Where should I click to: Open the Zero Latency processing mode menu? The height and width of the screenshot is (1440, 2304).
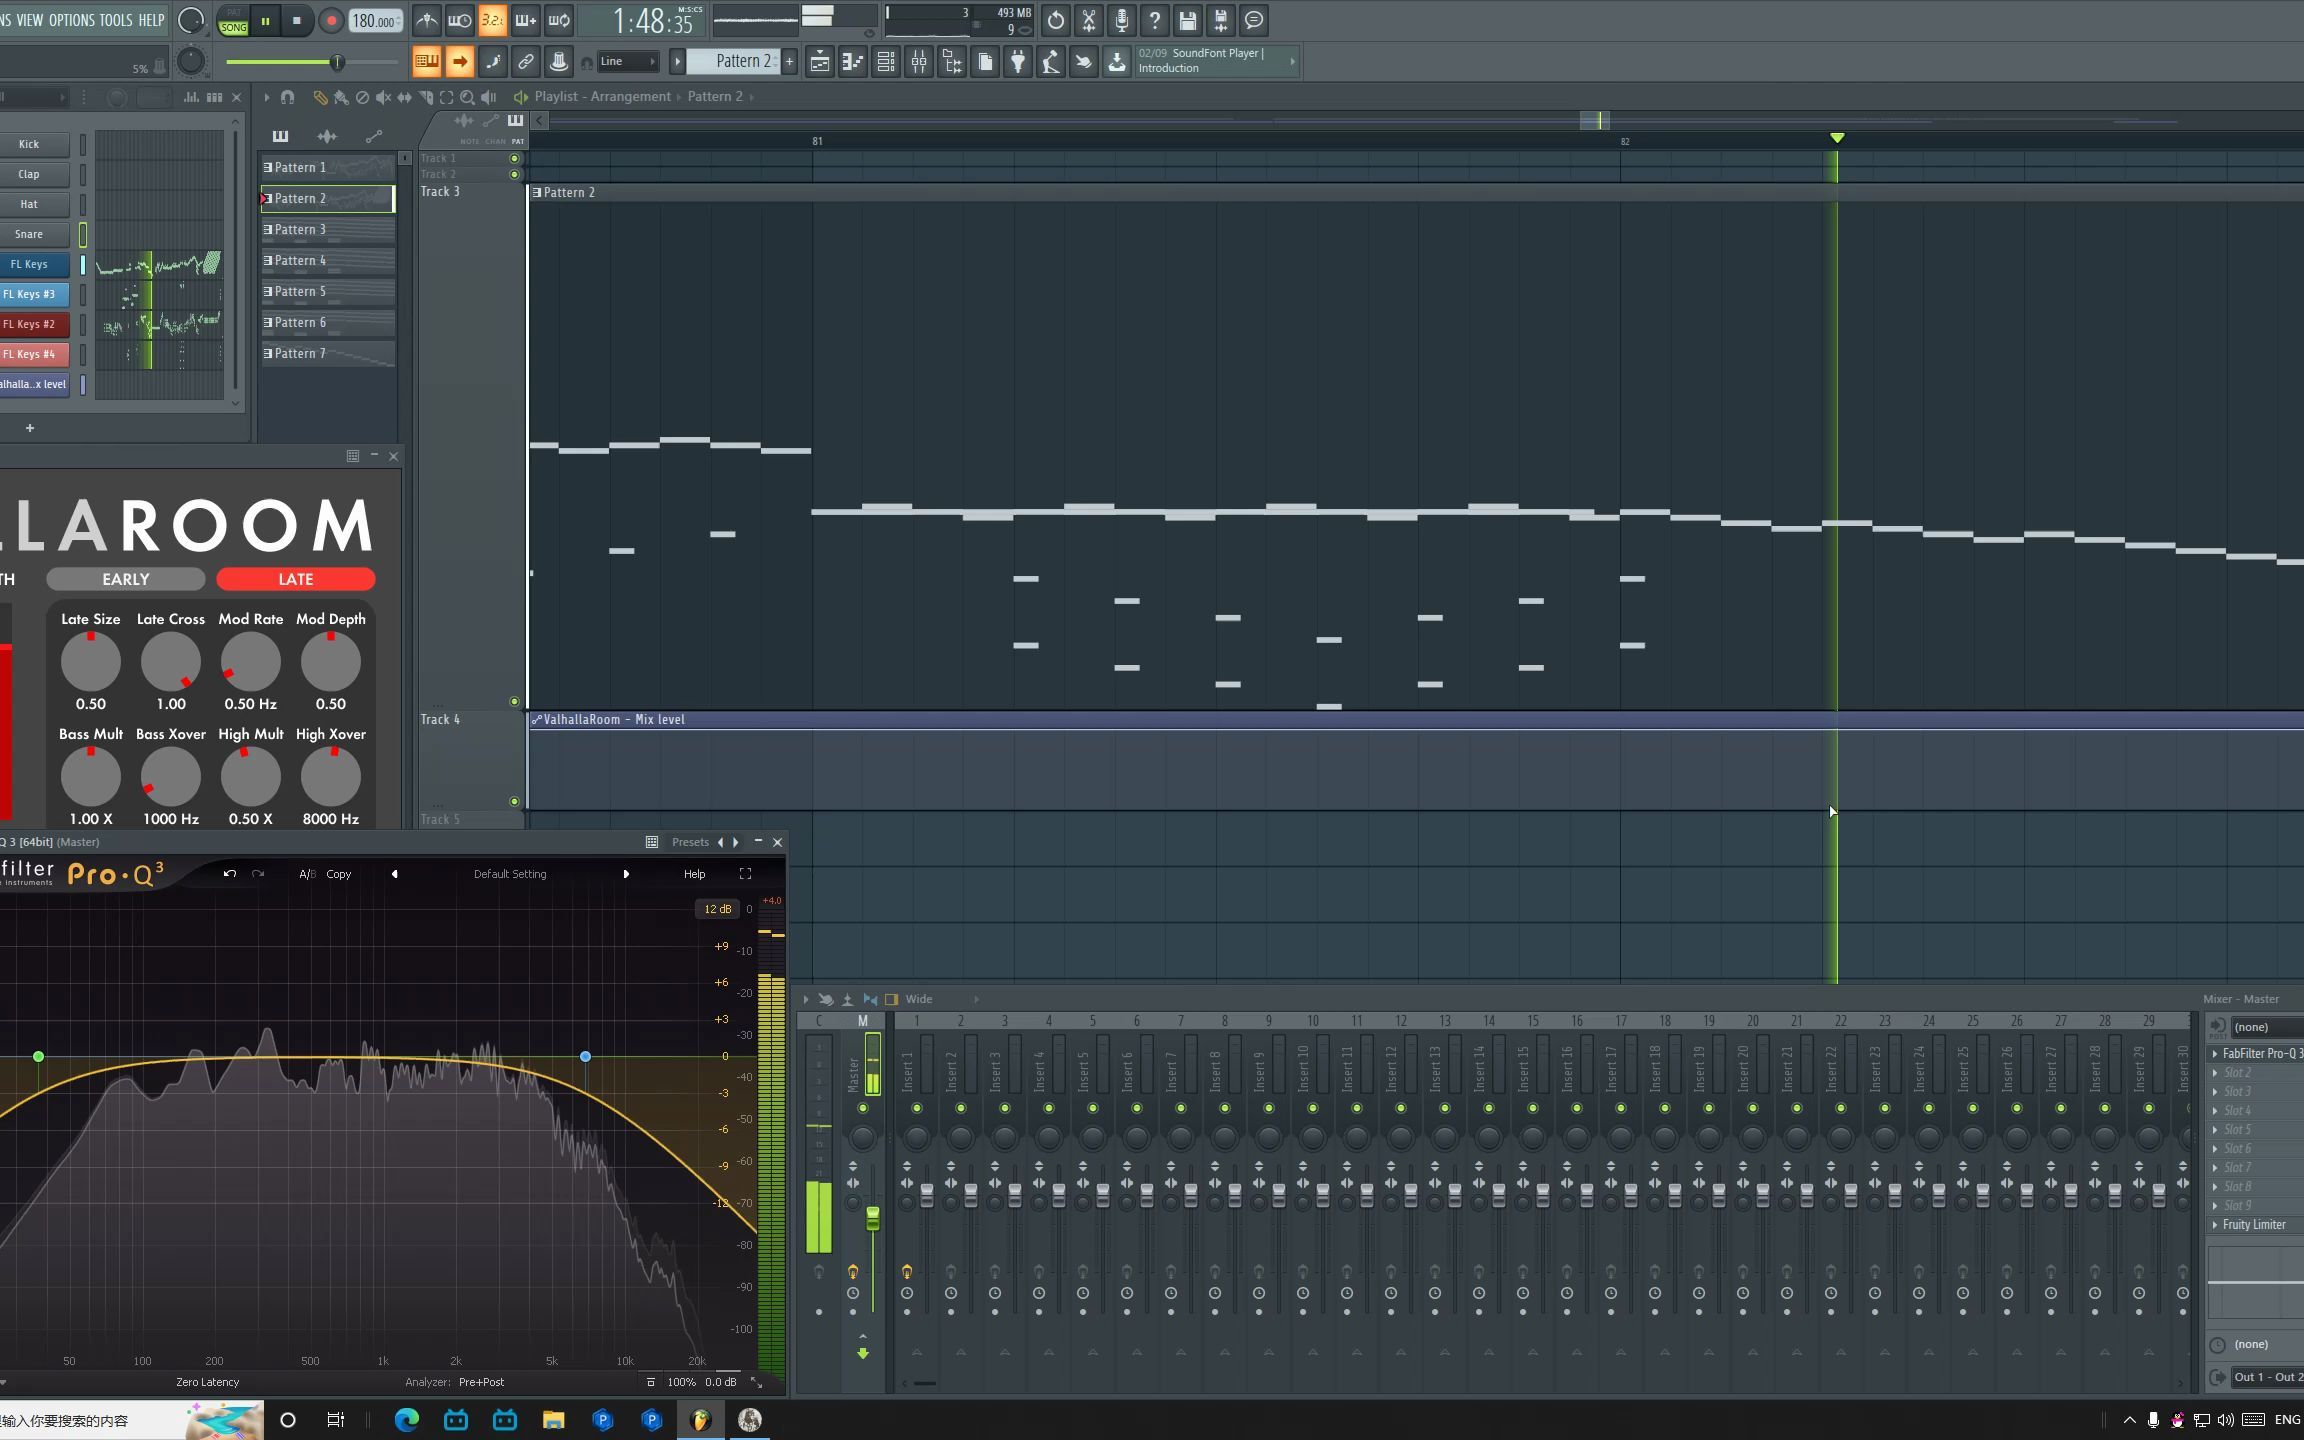(x=207, y=1382)
